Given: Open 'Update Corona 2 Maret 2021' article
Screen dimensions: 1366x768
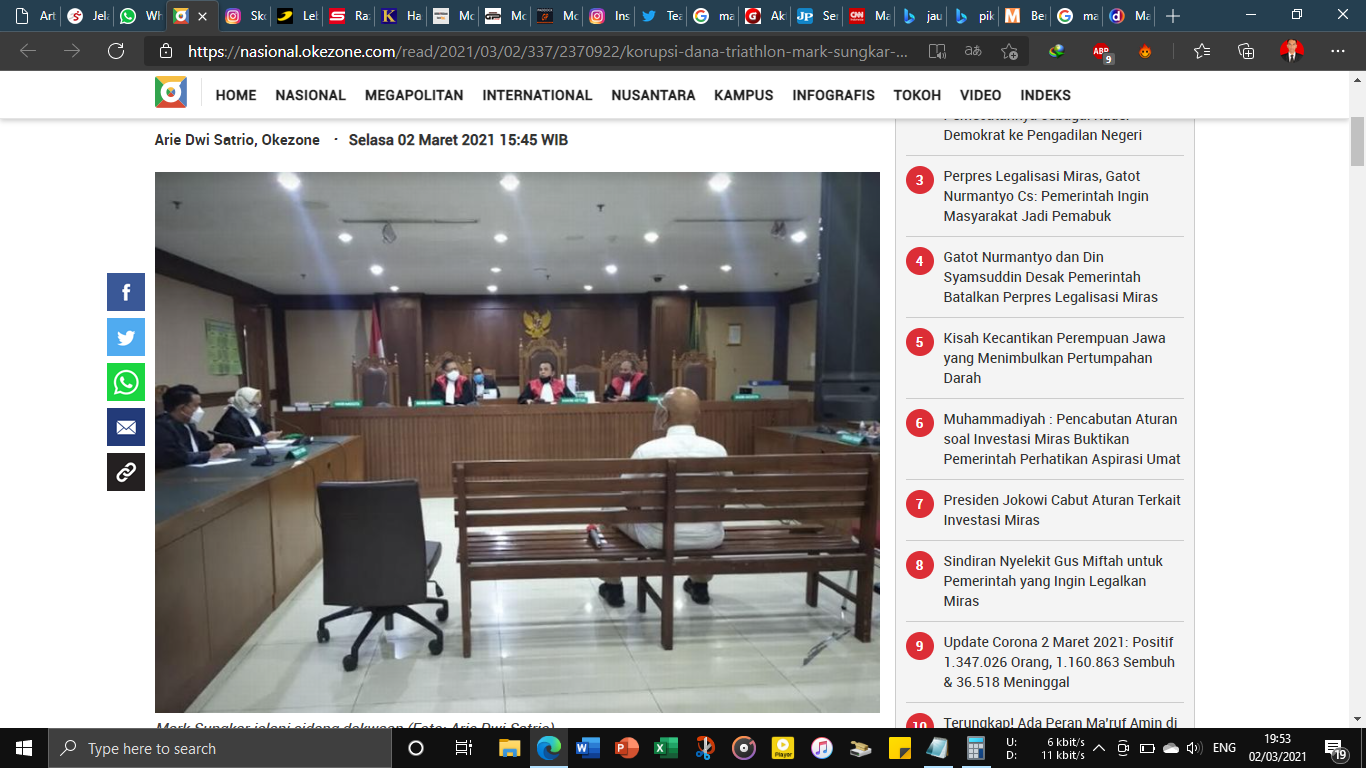Looking at the screenshot, I should (1059, 662).
